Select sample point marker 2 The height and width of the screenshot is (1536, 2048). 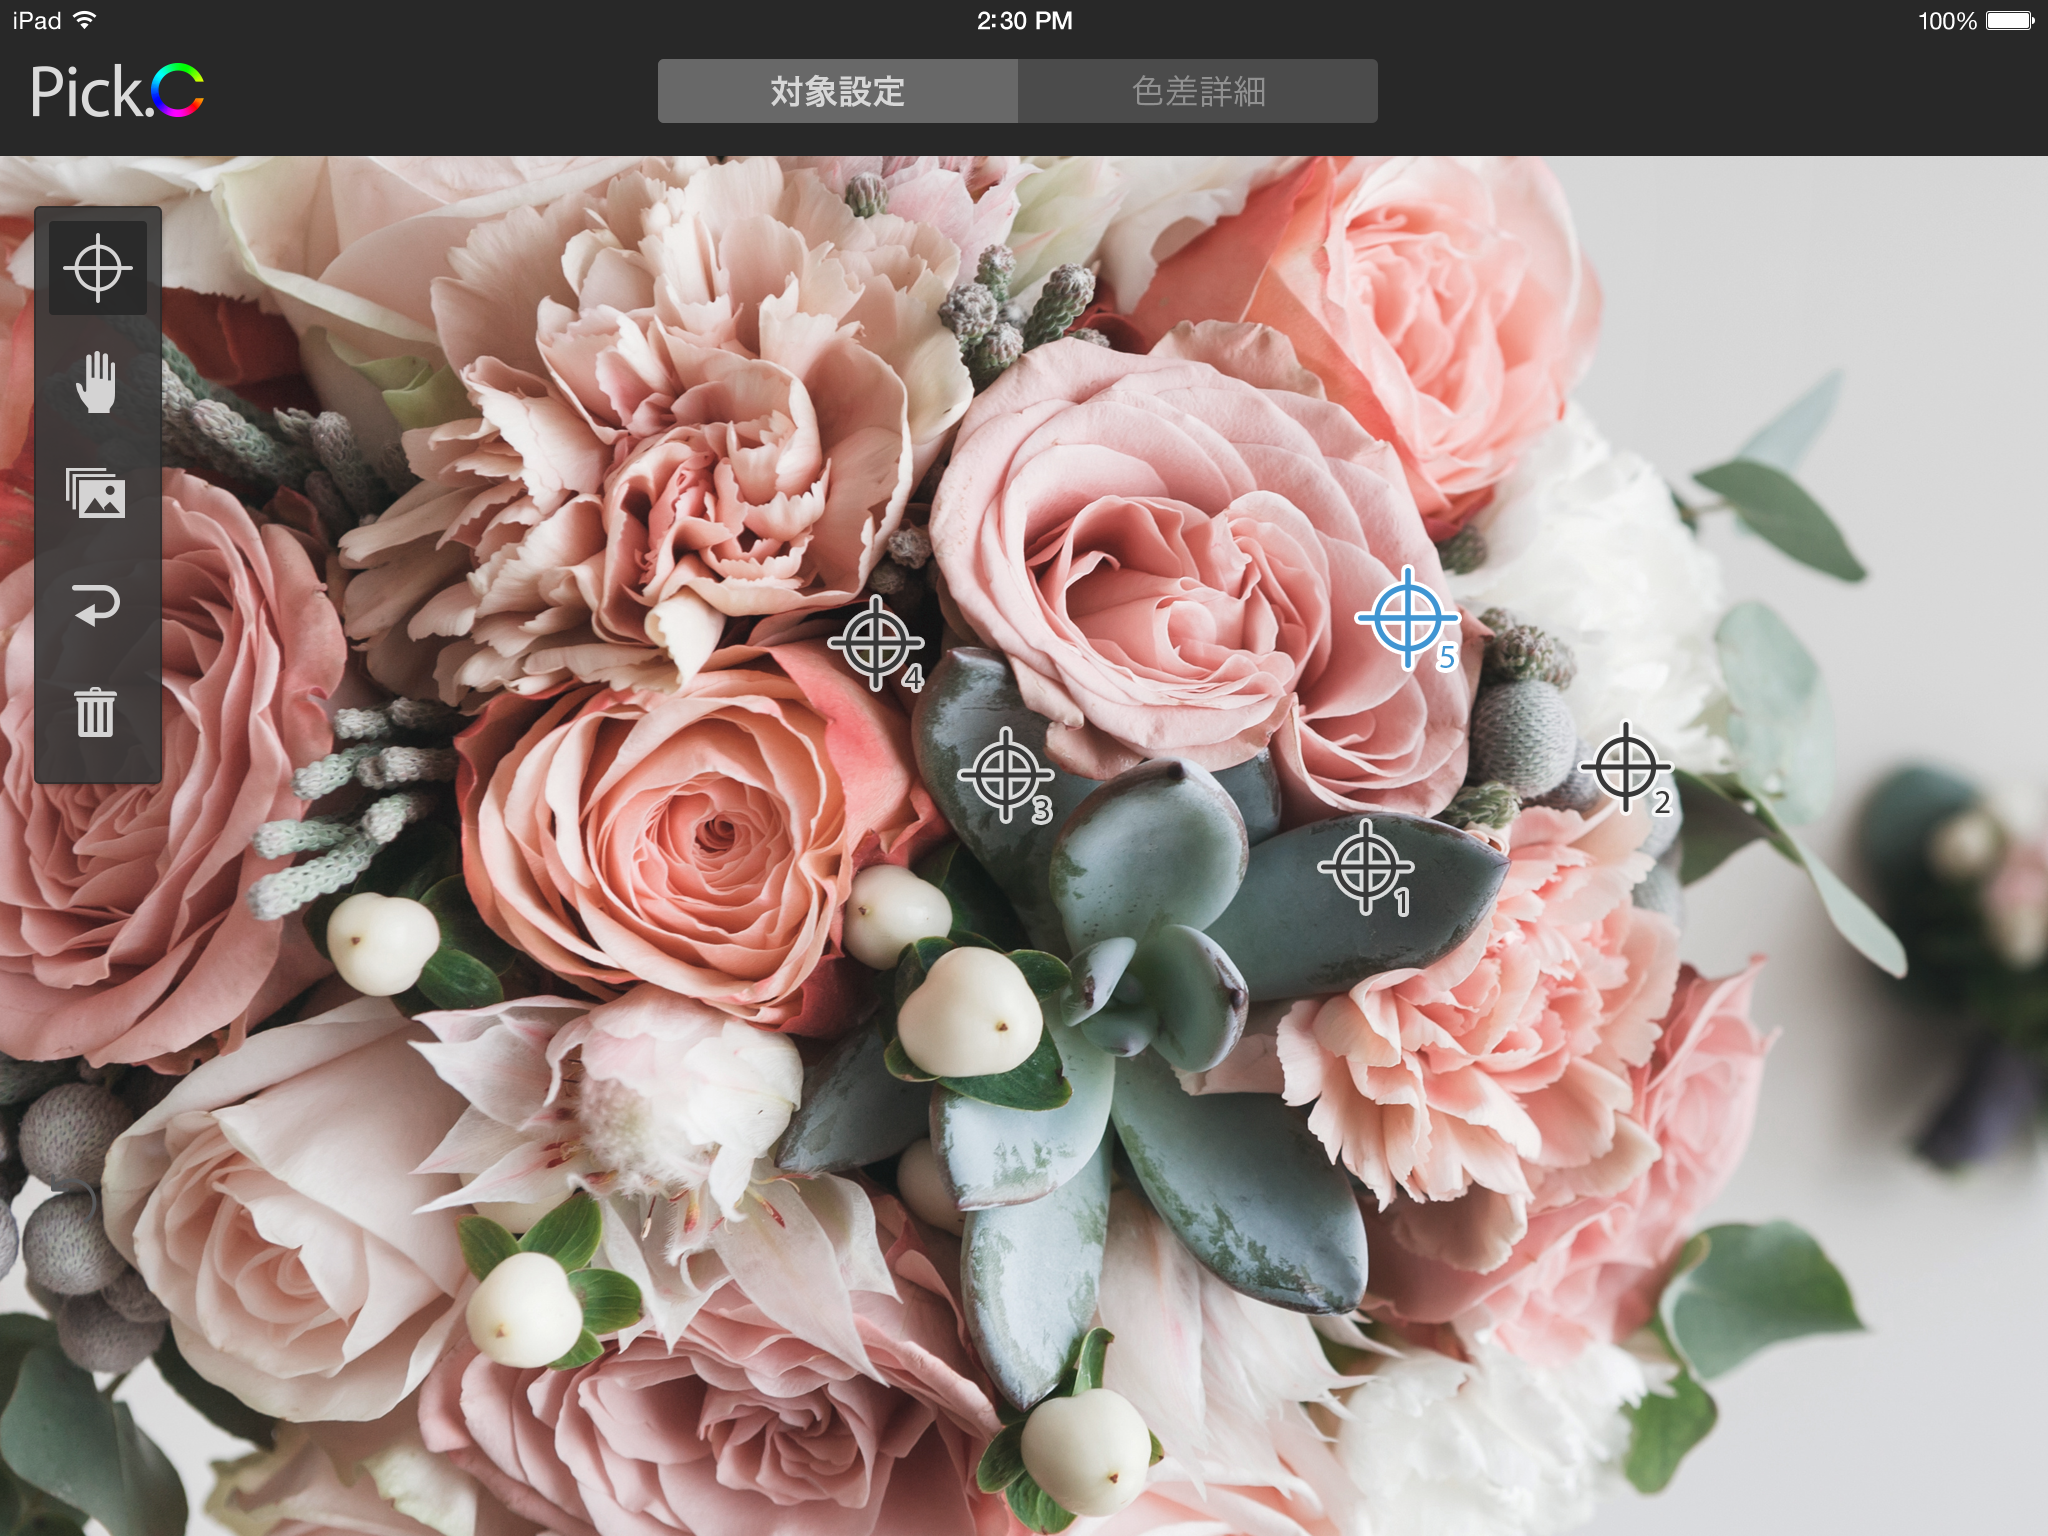tap(1625, 767)
